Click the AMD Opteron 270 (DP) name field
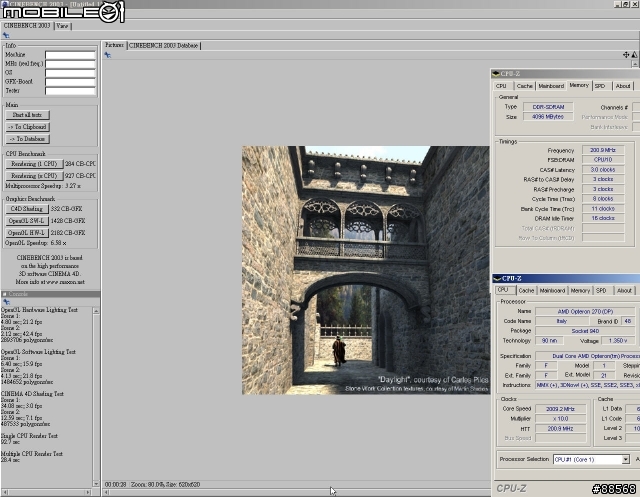This screenshot has width=640, height=497. (585, 311)
